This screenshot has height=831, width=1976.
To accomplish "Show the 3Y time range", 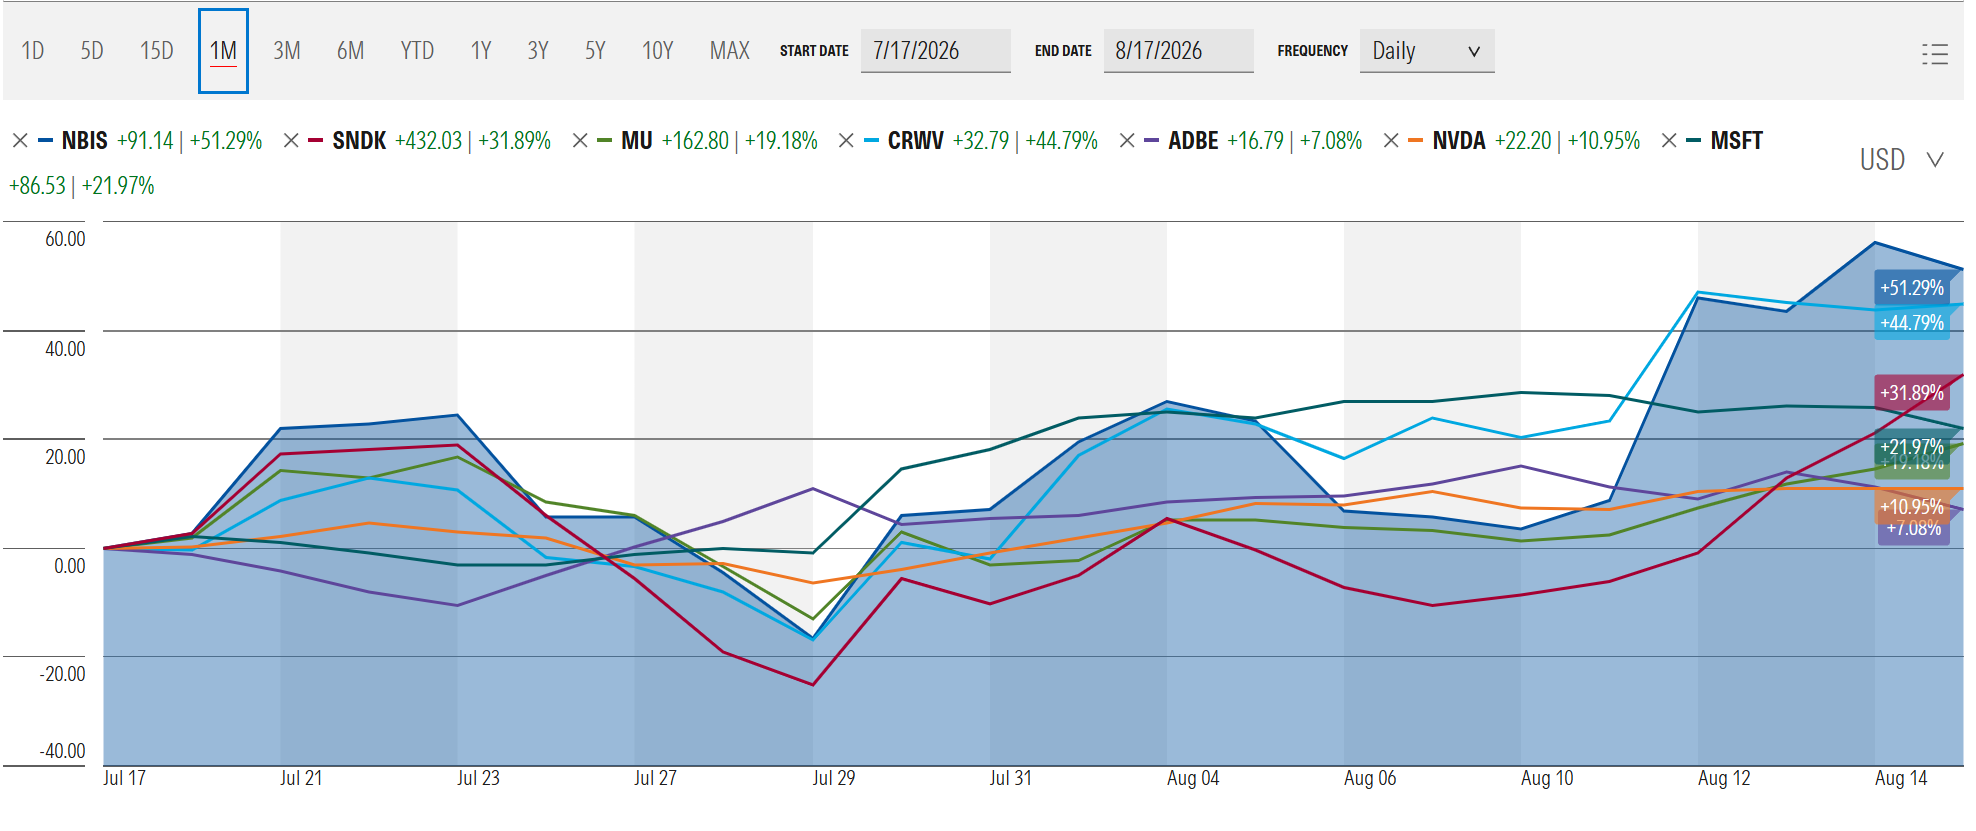I will 538,51.
